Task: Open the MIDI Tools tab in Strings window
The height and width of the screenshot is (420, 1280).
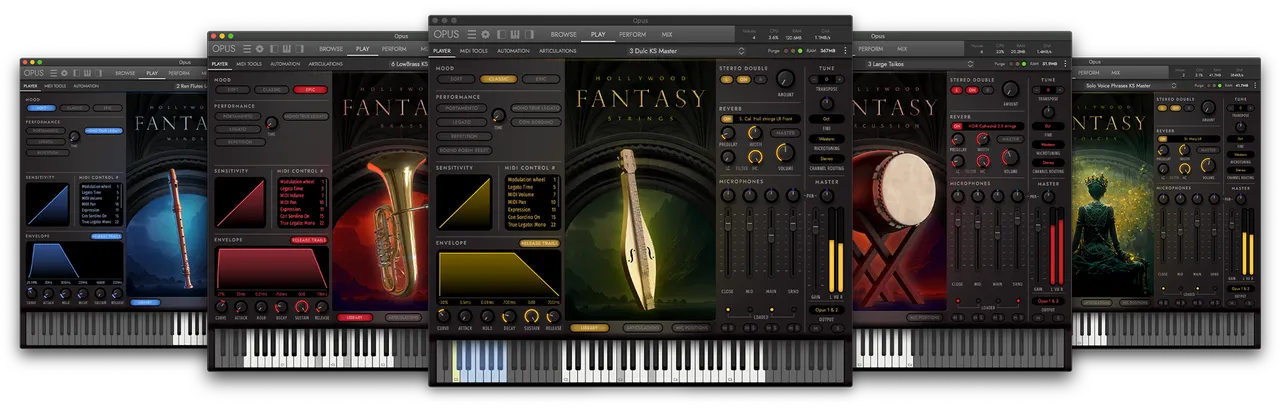Action: pos(473,51)
